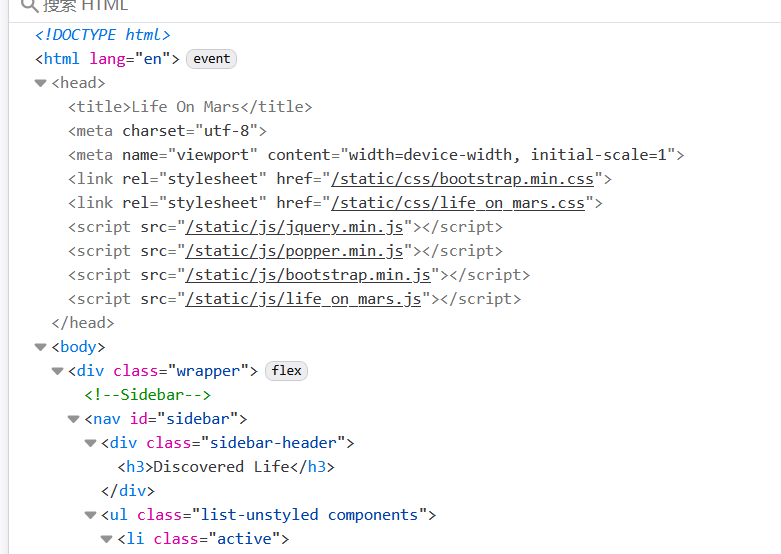
Task: Select the meta charset utf-8 element
Action: pyautogui.click(x=167, y=131)
